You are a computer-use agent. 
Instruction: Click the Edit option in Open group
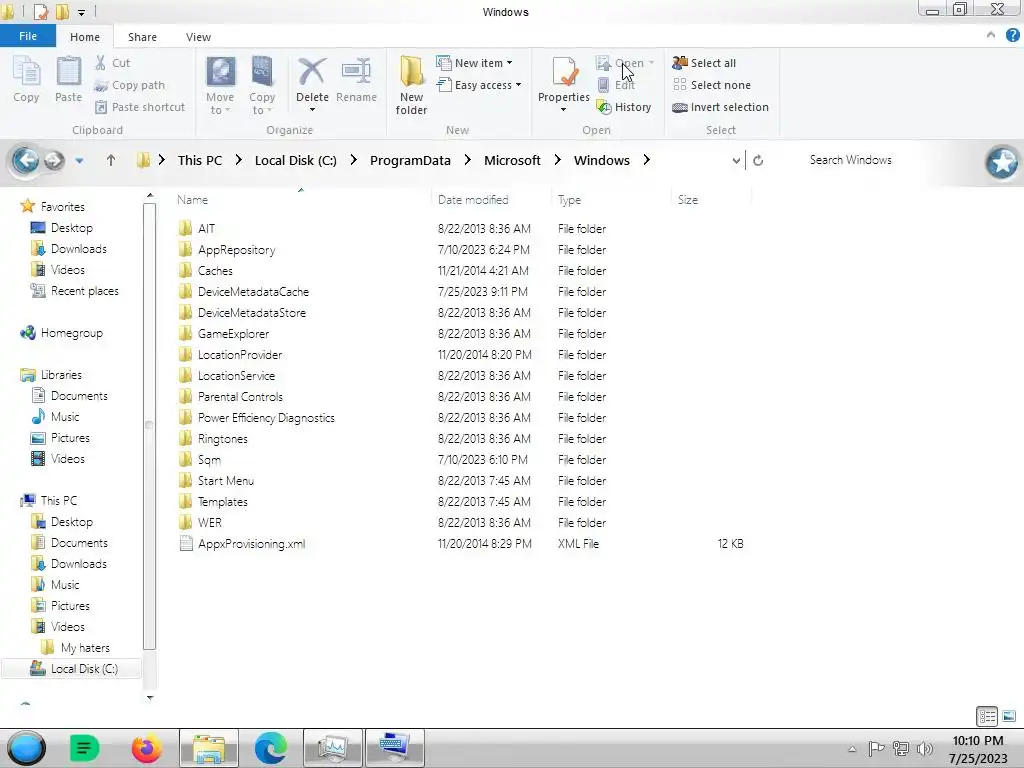616,85
